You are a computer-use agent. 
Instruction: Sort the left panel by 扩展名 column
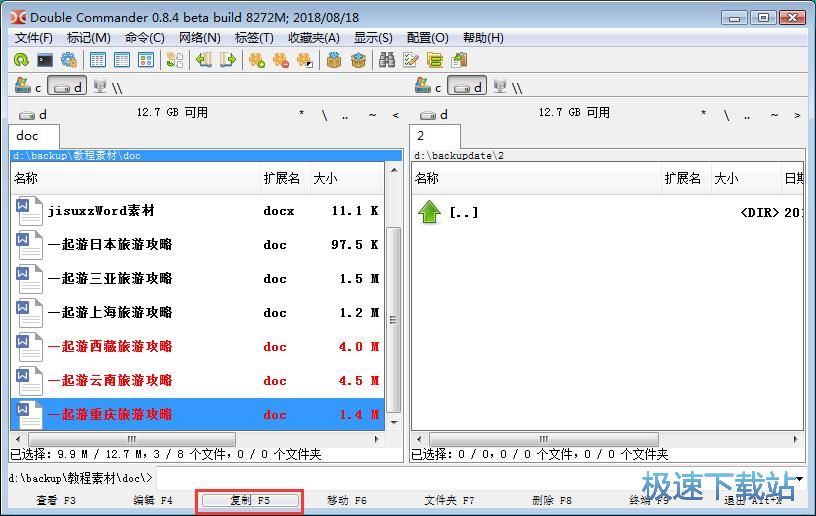(x=285, y=178)
